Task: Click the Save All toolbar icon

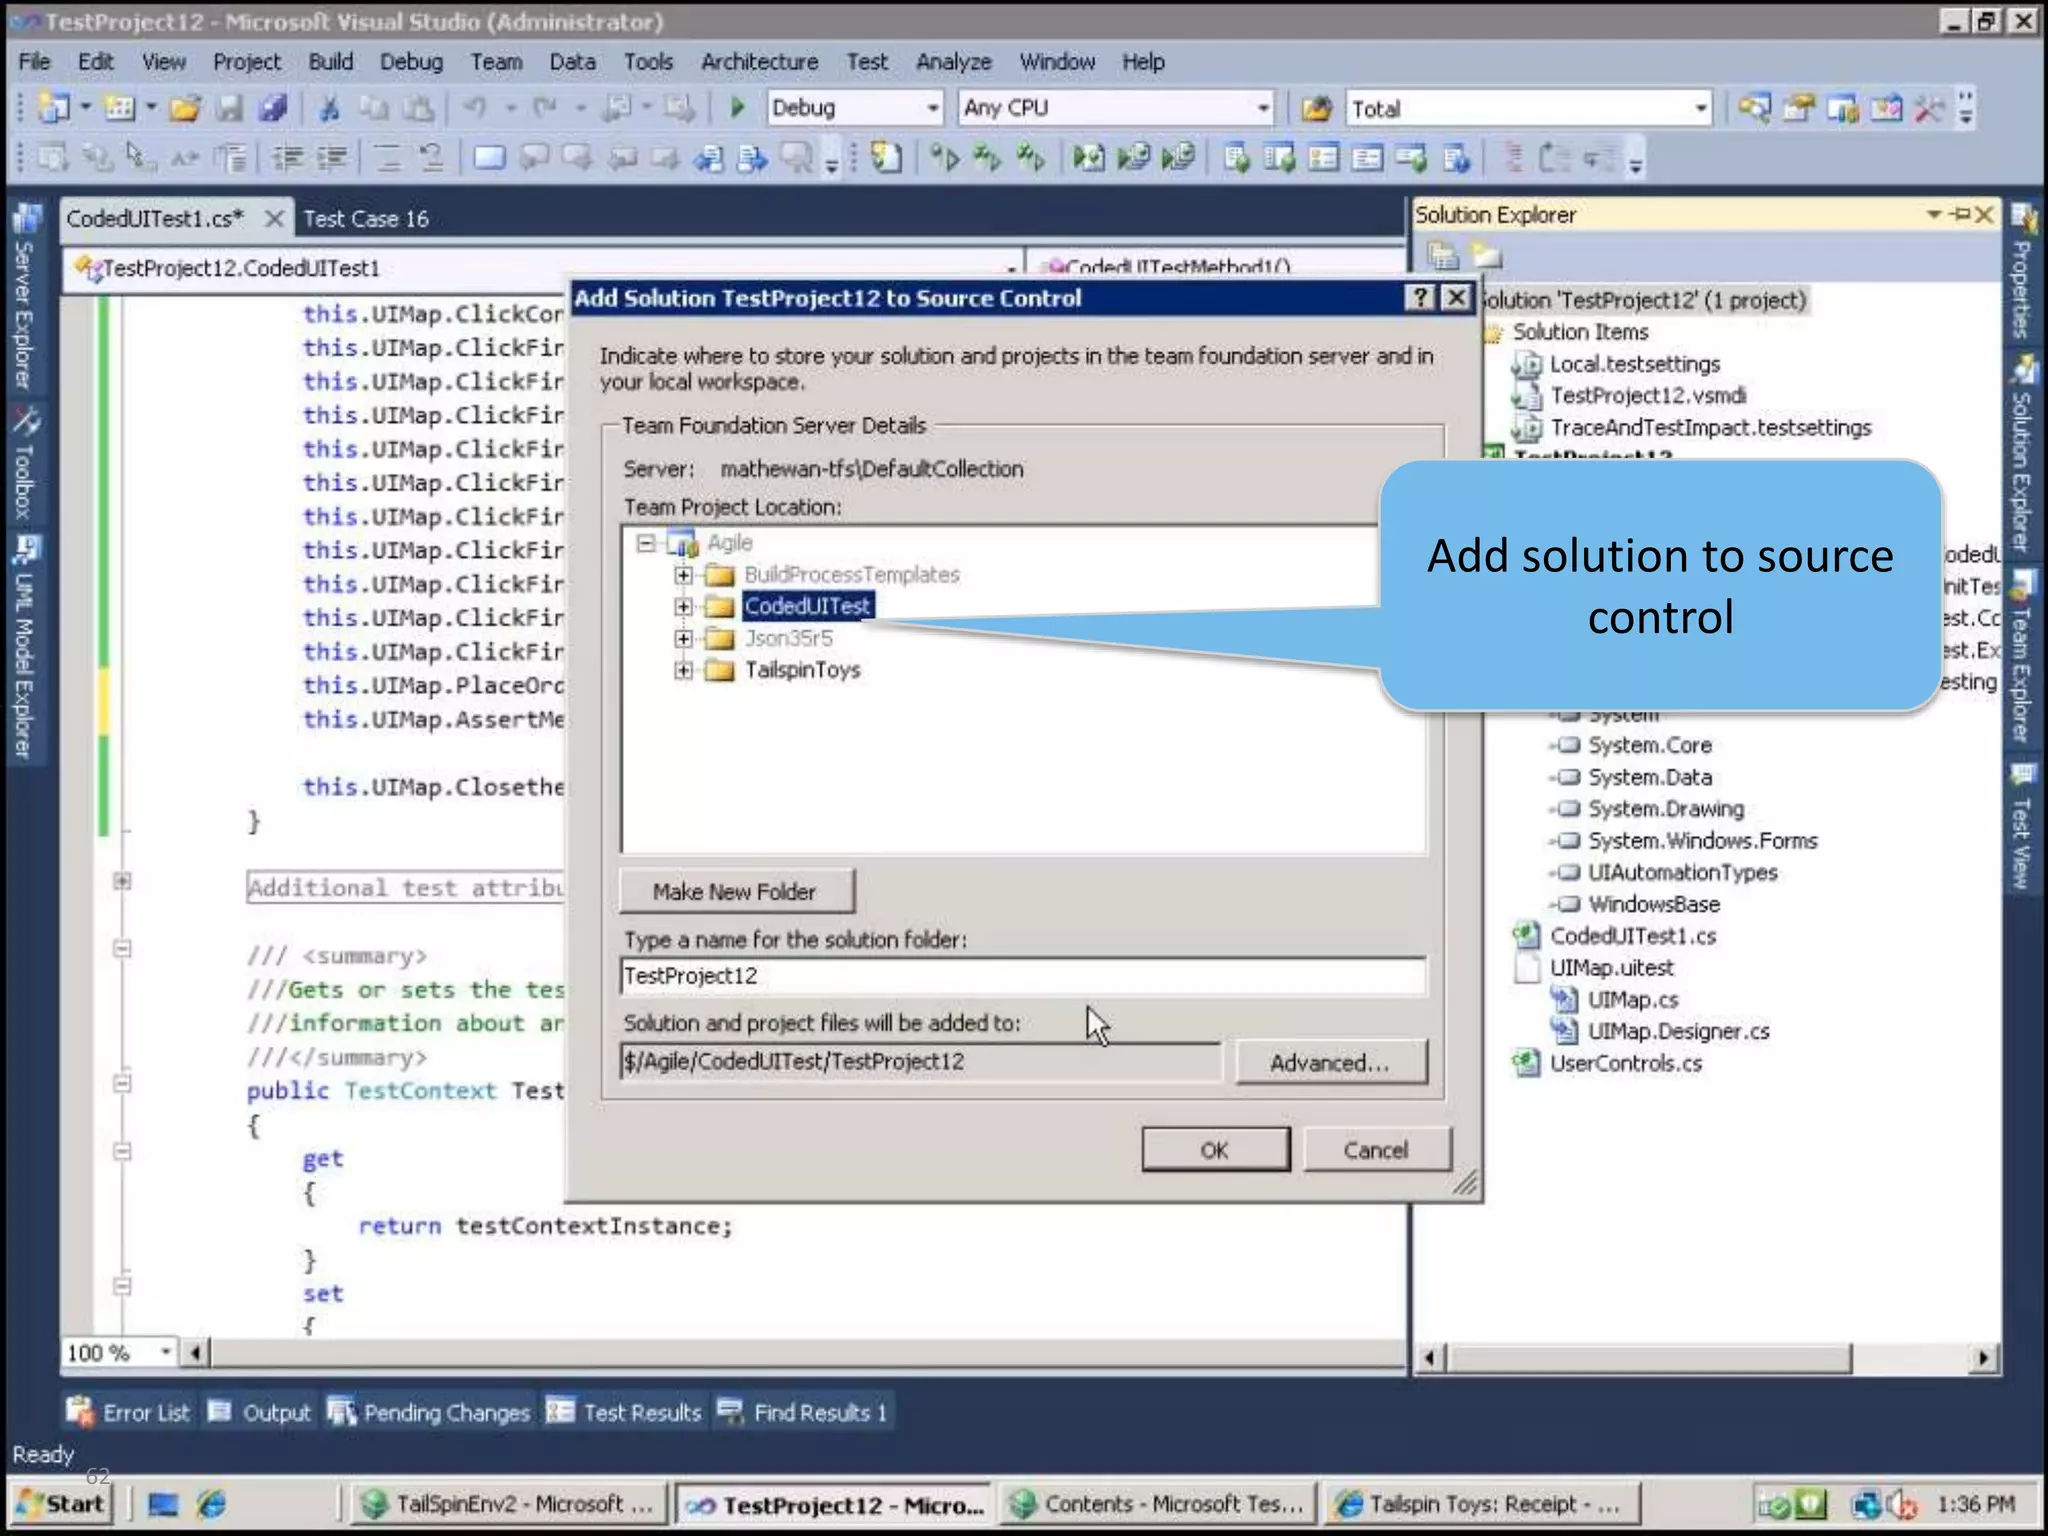Action: pyautogui.click(x=273, y=107)
